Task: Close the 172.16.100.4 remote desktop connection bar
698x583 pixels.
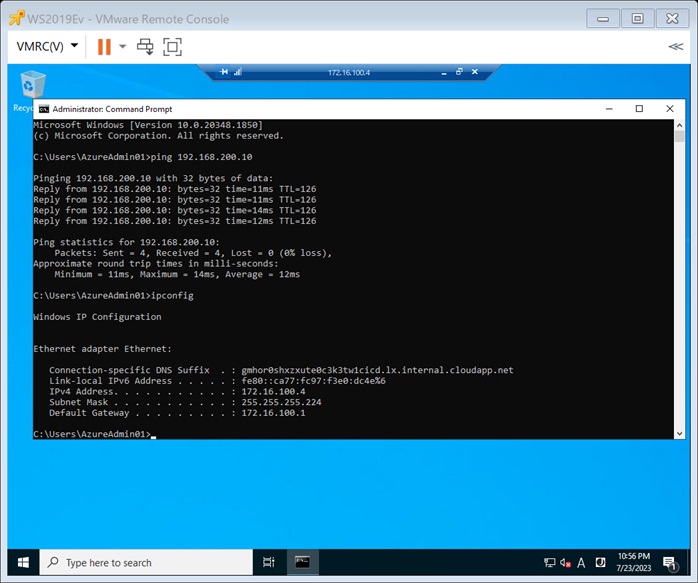Action: tap(475, 72)
